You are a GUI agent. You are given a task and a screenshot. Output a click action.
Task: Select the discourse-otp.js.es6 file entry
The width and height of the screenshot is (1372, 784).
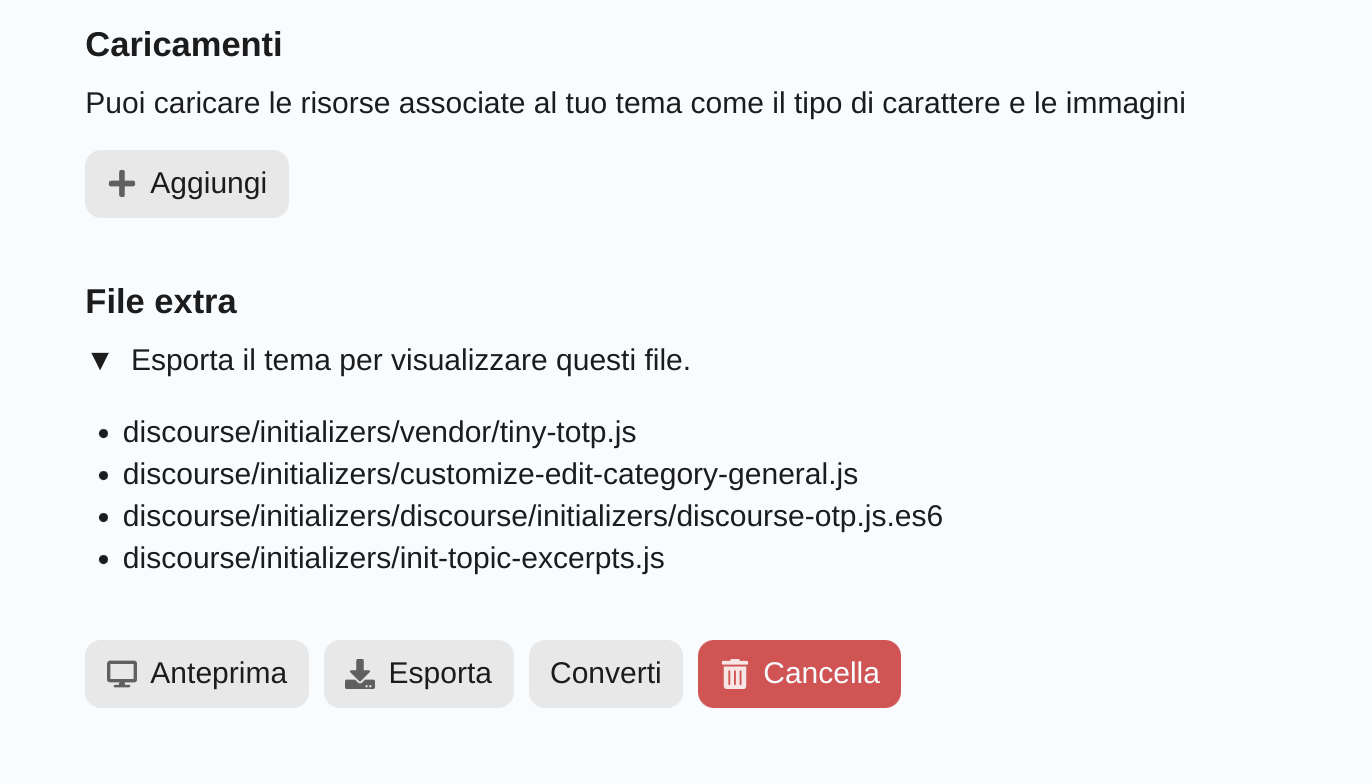pos(532,516)
